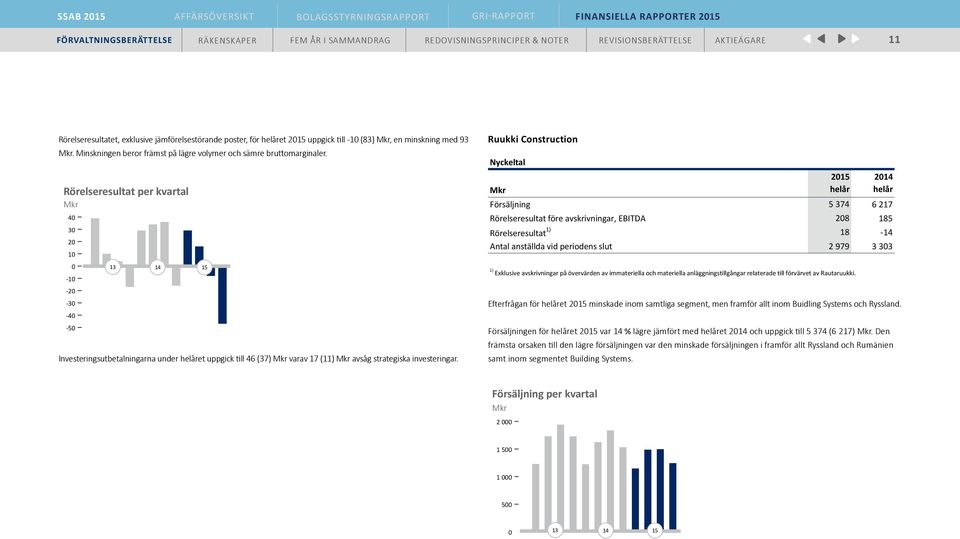Screen dimensions: 960x539
Task: Click the Försäljning row label
Action: point(509,205)
